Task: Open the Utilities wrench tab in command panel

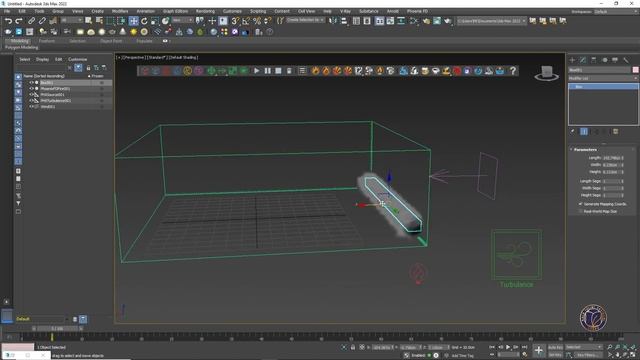Action: [626, 60]
